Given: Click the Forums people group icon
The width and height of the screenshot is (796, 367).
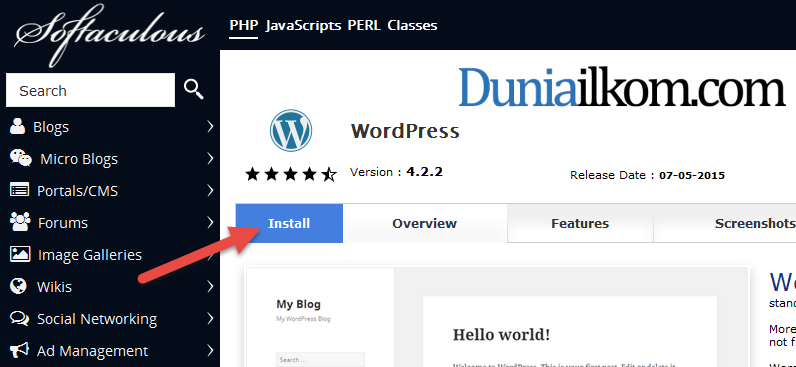Looking at the screenshot, I should tap(20, 222).
